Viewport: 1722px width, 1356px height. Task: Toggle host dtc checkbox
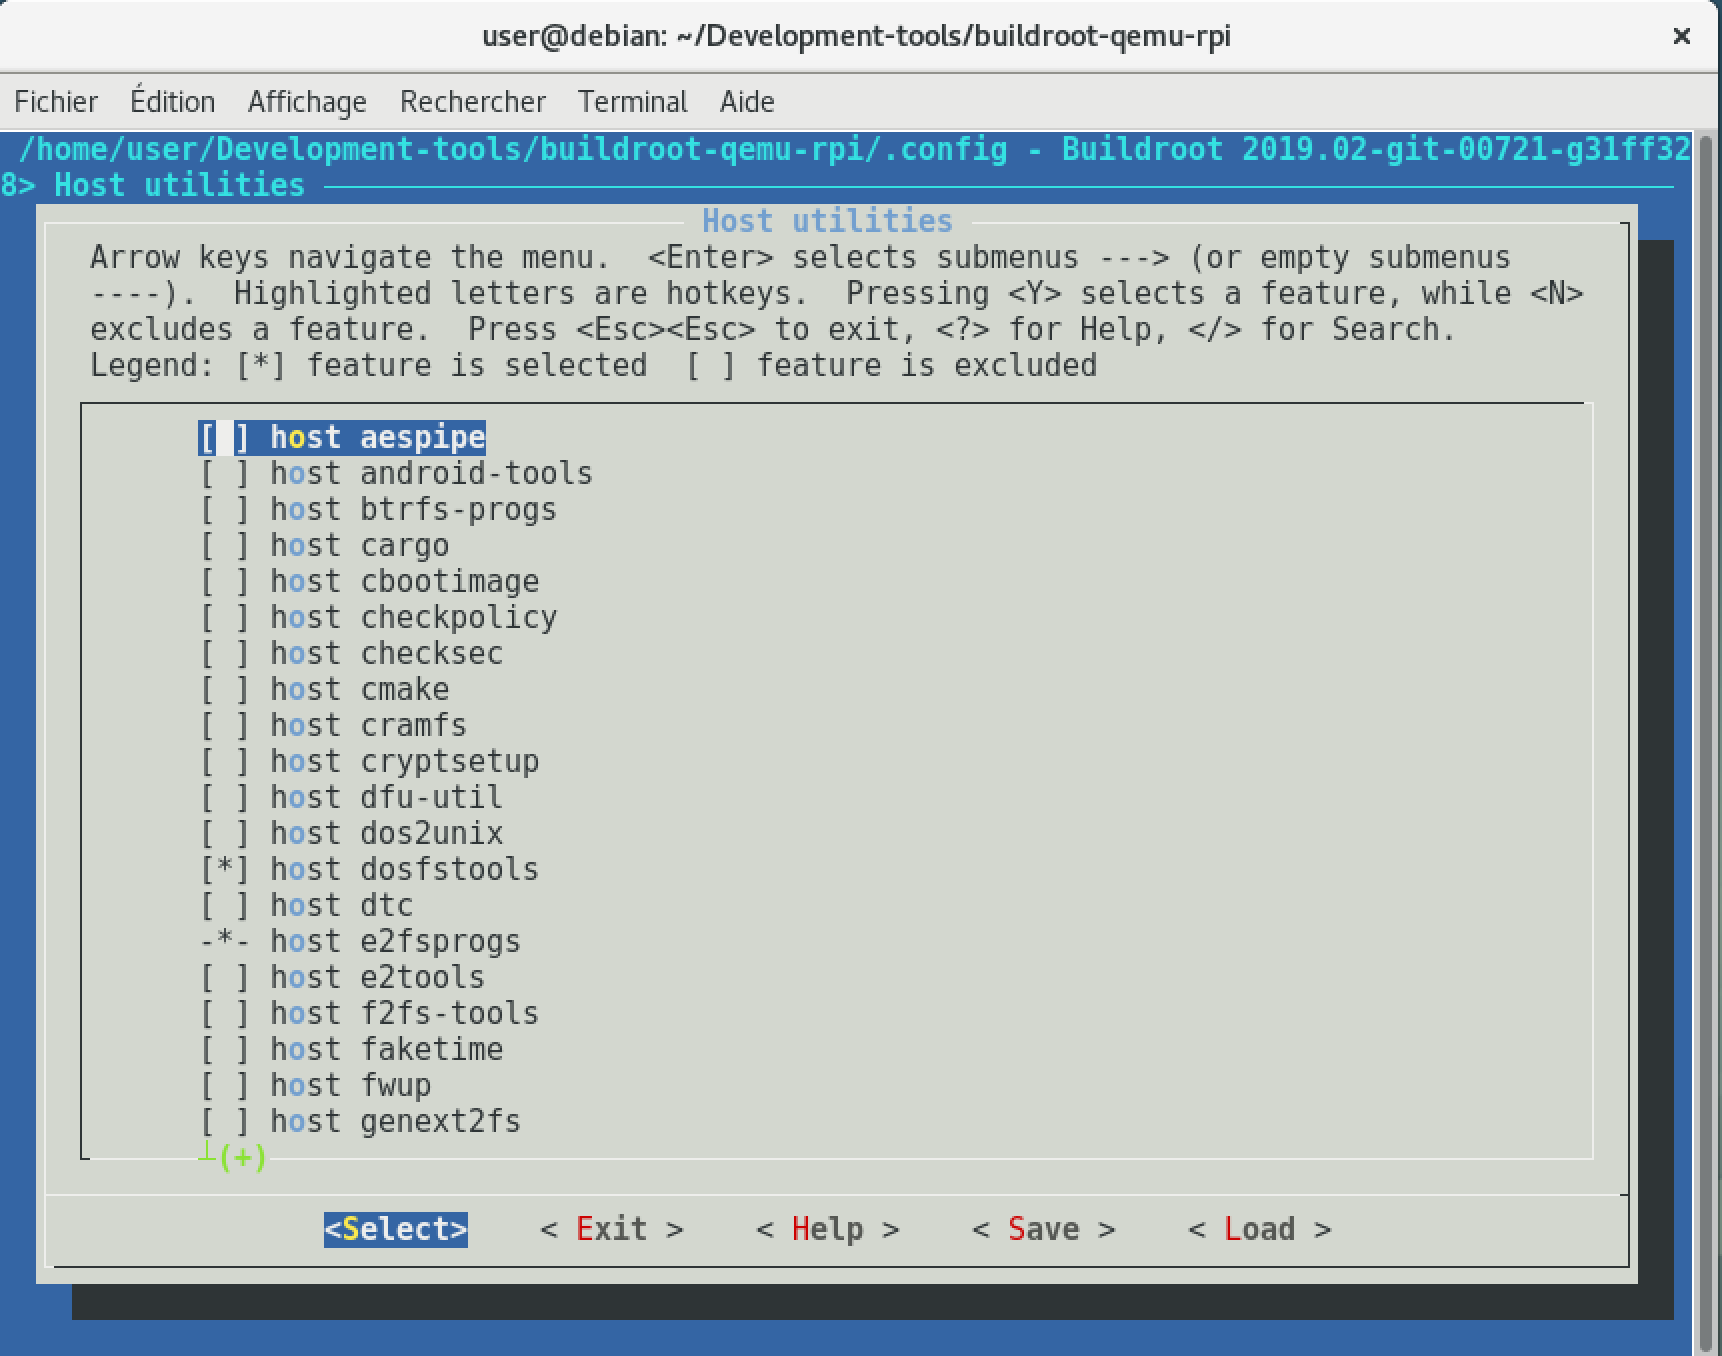[225, 905]
